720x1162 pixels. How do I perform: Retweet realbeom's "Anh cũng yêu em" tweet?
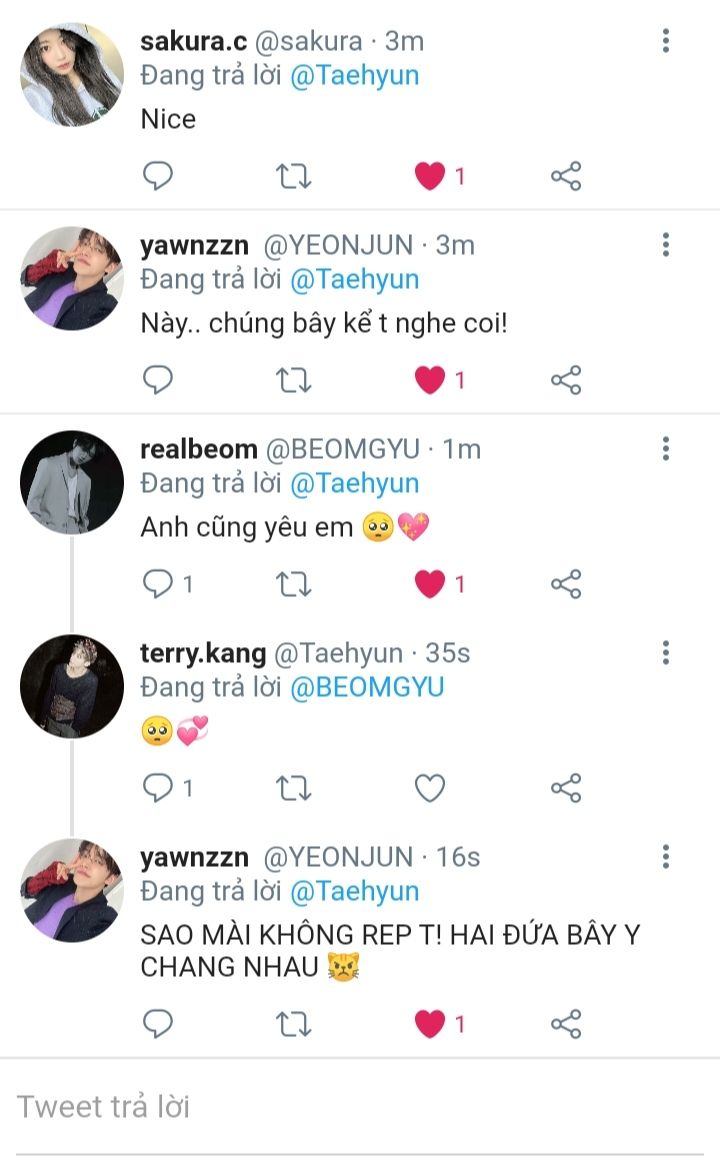click(293, 584)
